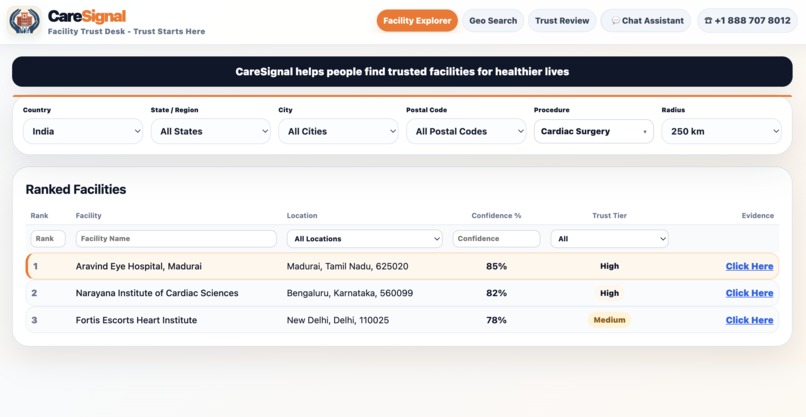Click the Facility Name filter field
This screenshot has width=806, height=417.
click(176, 239)
